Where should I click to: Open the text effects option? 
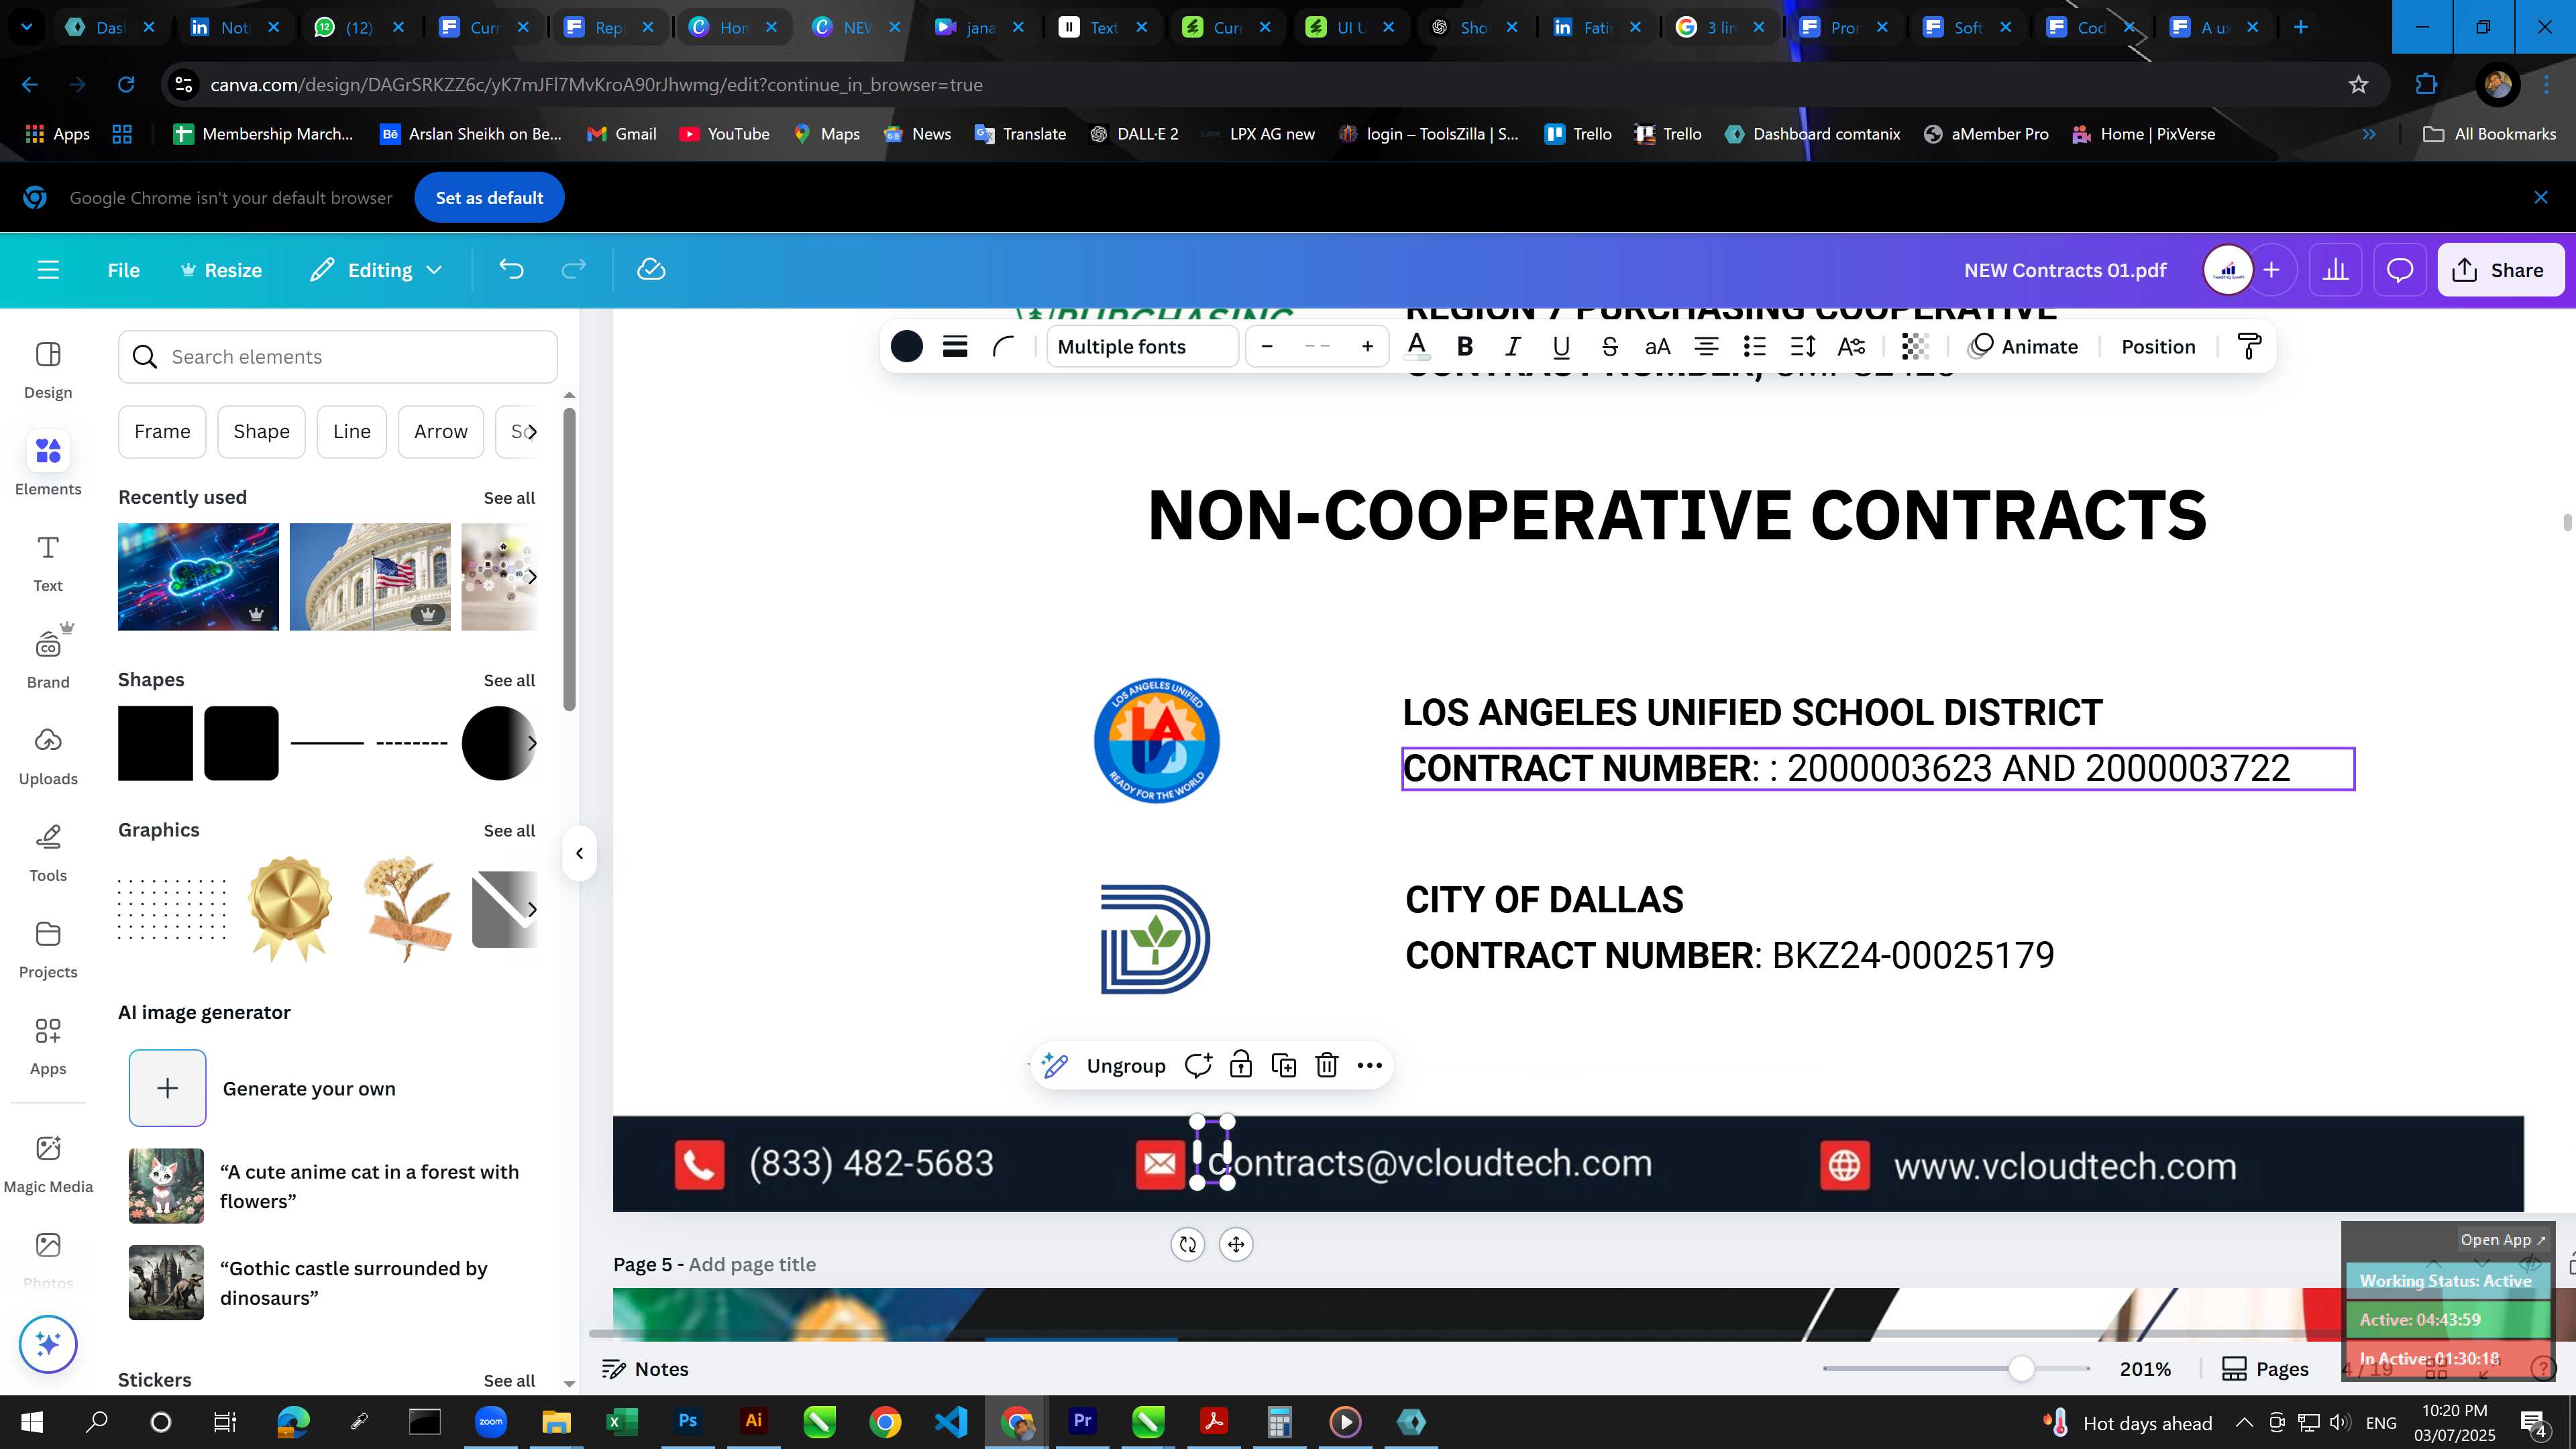1851,347
